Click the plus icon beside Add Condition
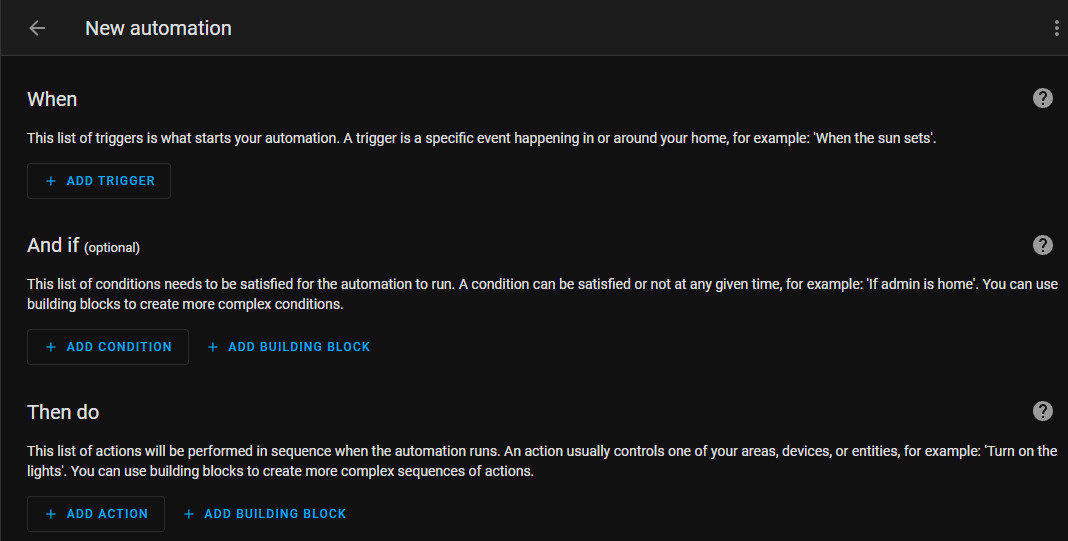 51,347
